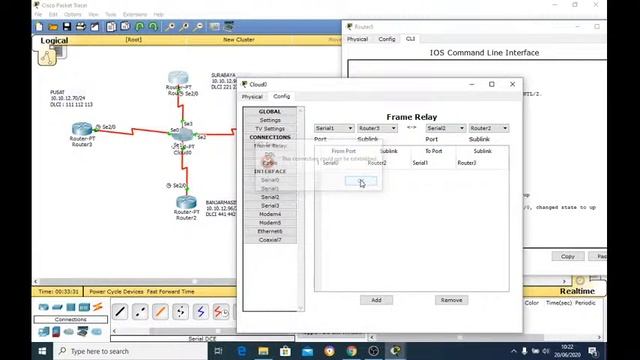Open Serial2 interface in Cloud0 sidebar

tap(270, 197)
